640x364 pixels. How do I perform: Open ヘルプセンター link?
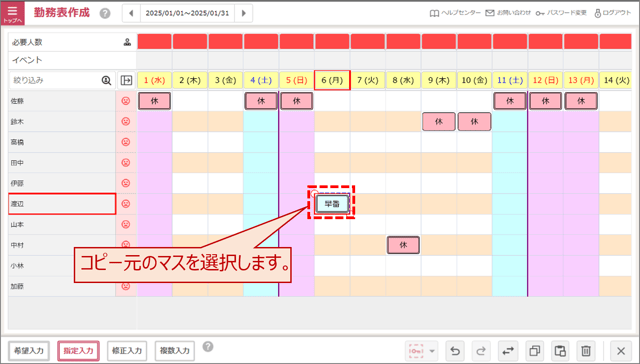[455, 13]
